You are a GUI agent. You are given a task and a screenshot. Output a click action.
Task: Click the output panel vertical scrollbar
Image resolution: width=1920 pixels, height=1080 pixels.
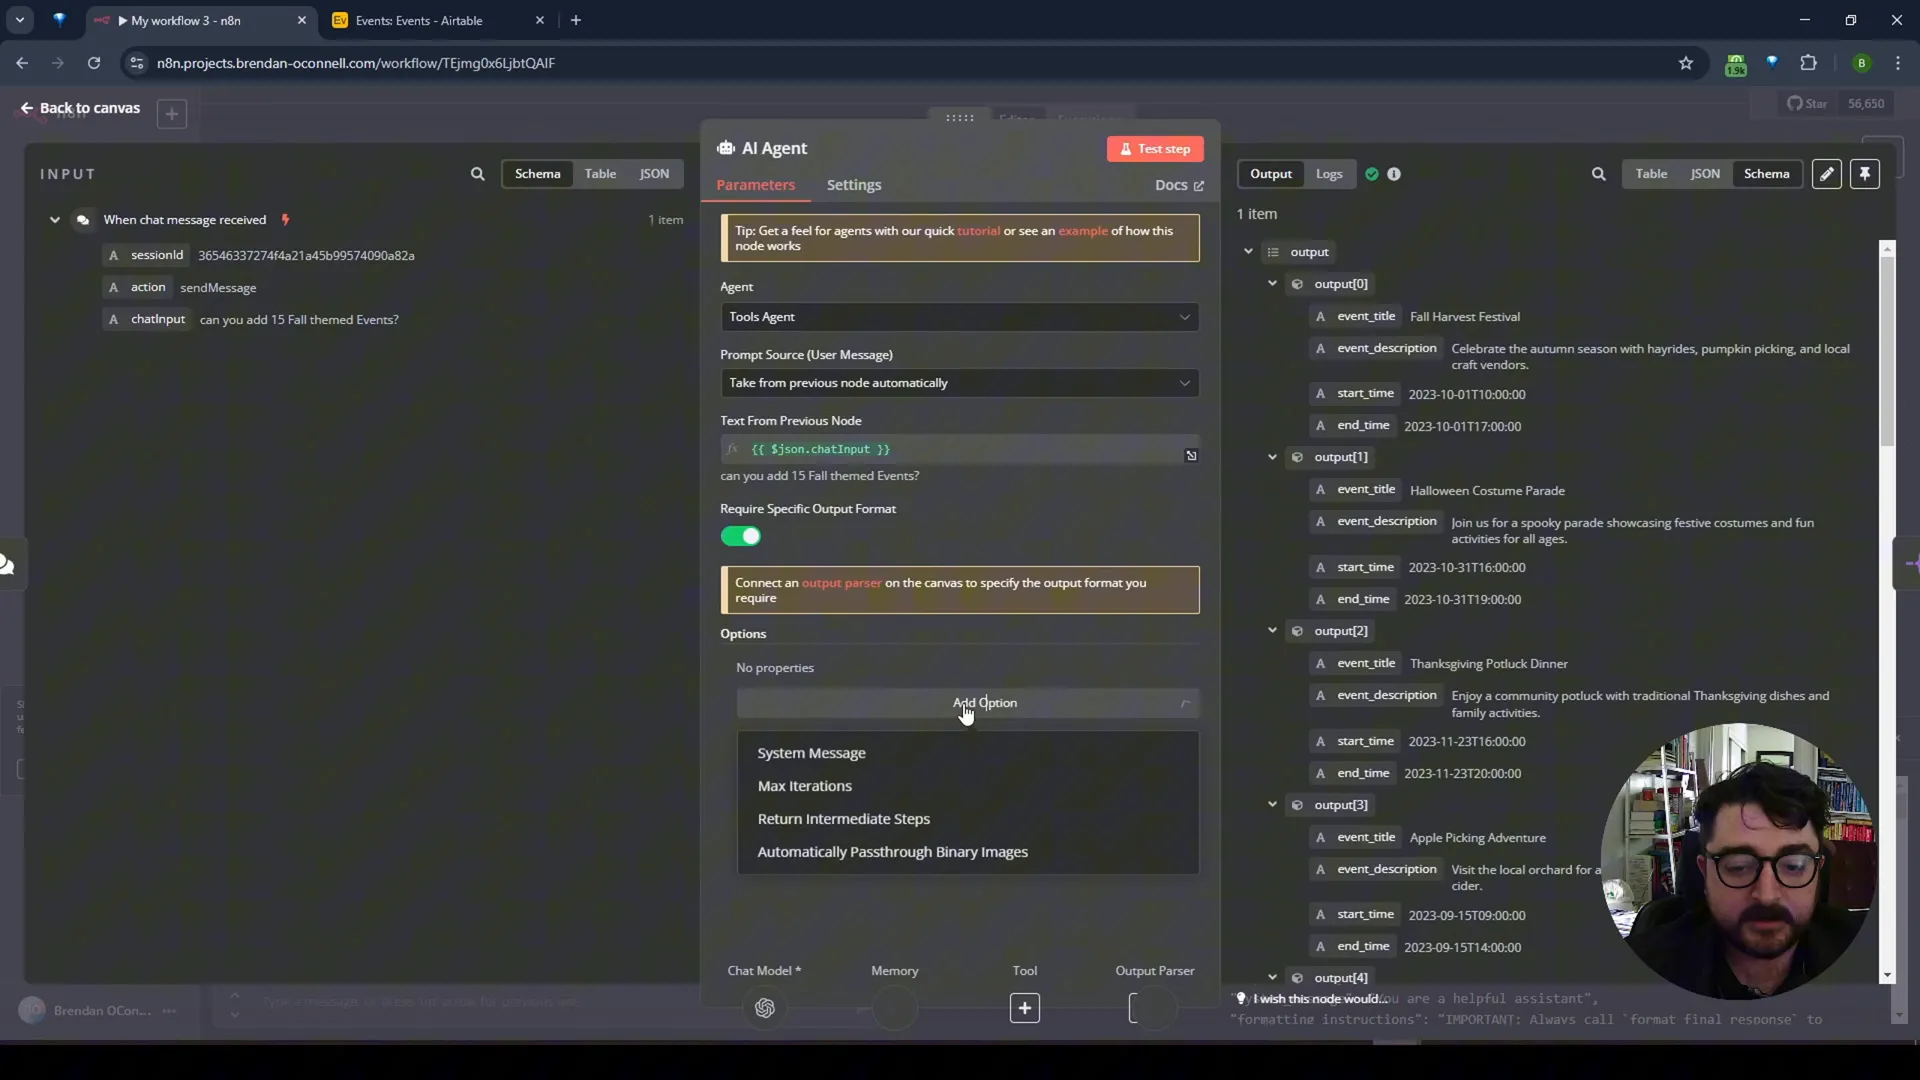click(x=1887, y=350)
